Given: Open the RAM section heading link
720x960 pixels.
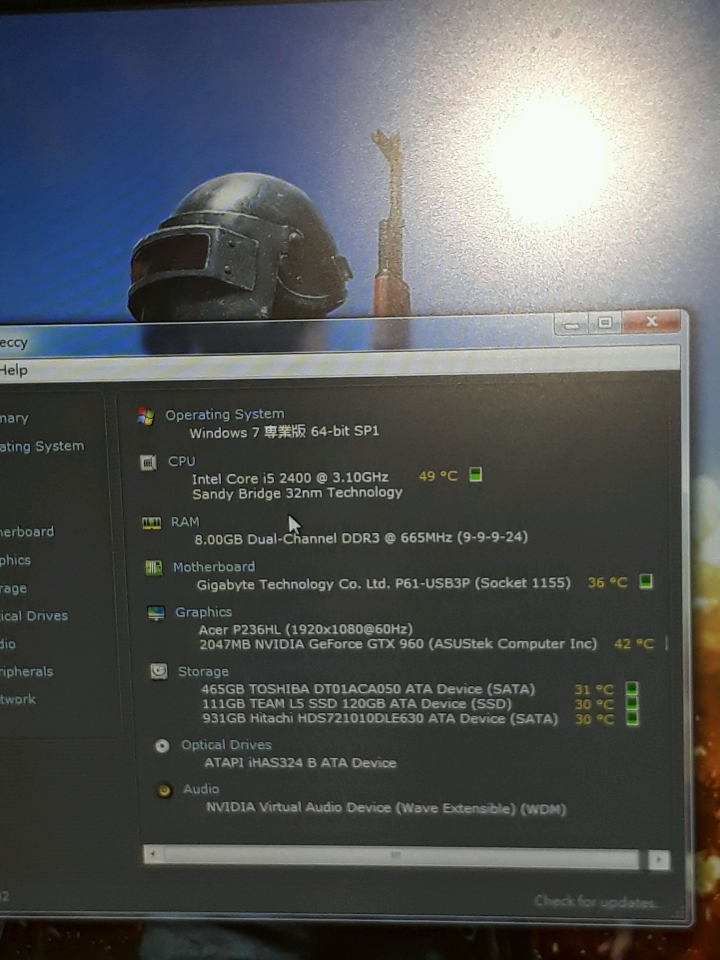Looking at the screenshot, I should point(185,522).
